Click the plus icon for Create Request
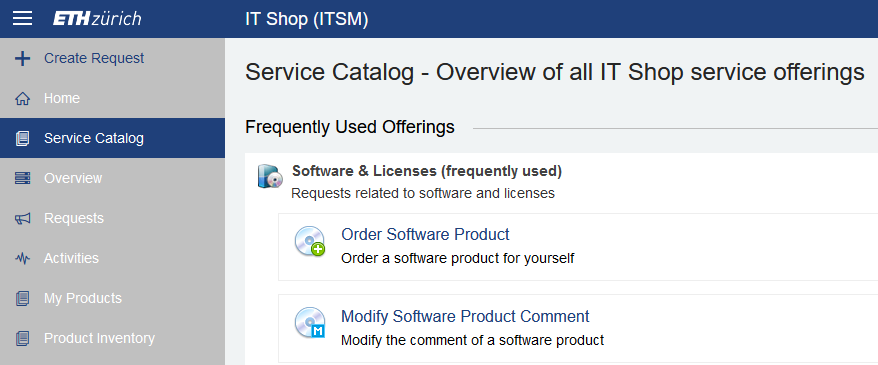Image resolution: width=878 pixels, height=365 pixels. point(22,58)
